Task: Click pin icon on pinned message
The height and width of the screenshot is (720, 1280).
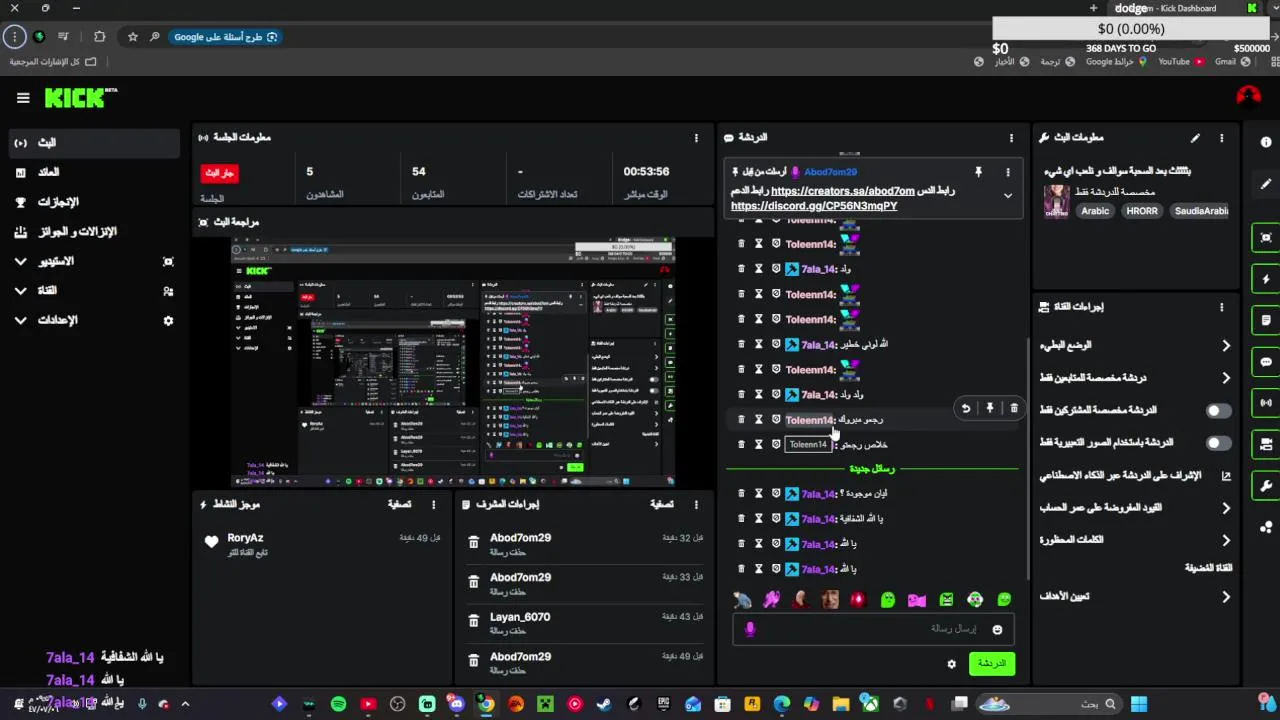Action: click(x=978, y=172)
